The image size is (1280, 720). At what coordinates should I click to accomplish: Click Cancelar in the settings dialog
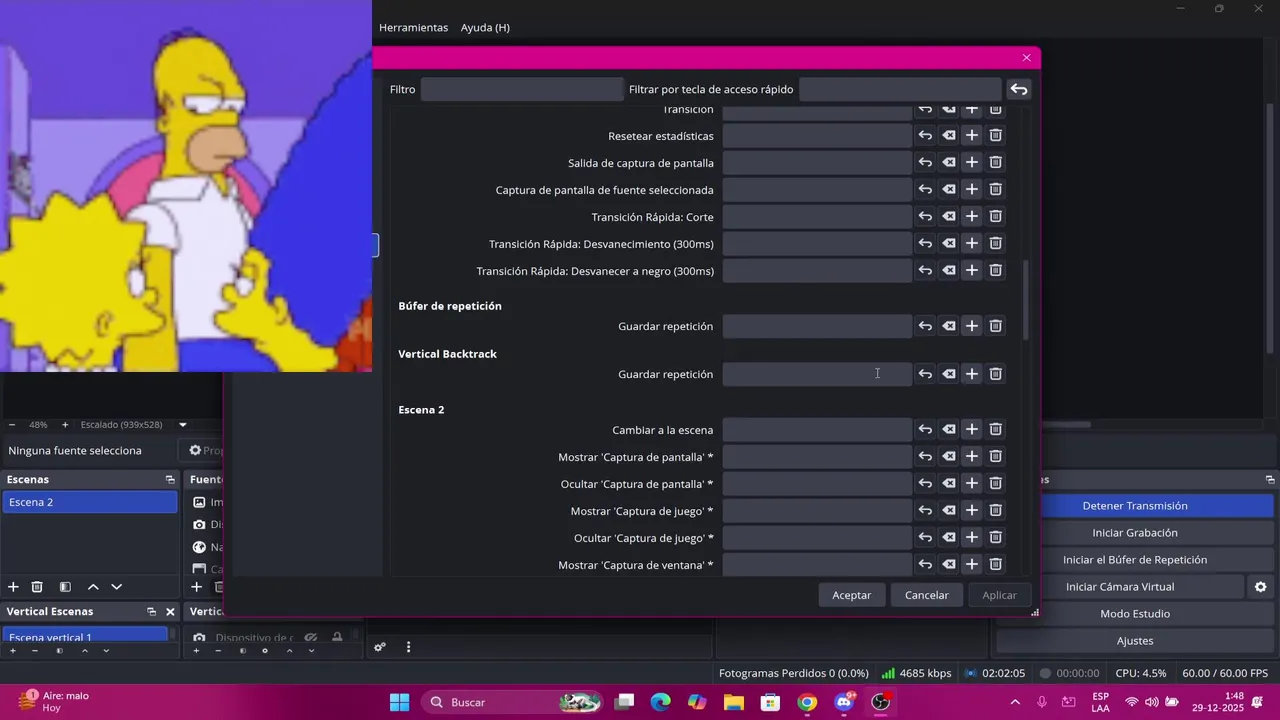pyautogui.click(x=927, y=595)
